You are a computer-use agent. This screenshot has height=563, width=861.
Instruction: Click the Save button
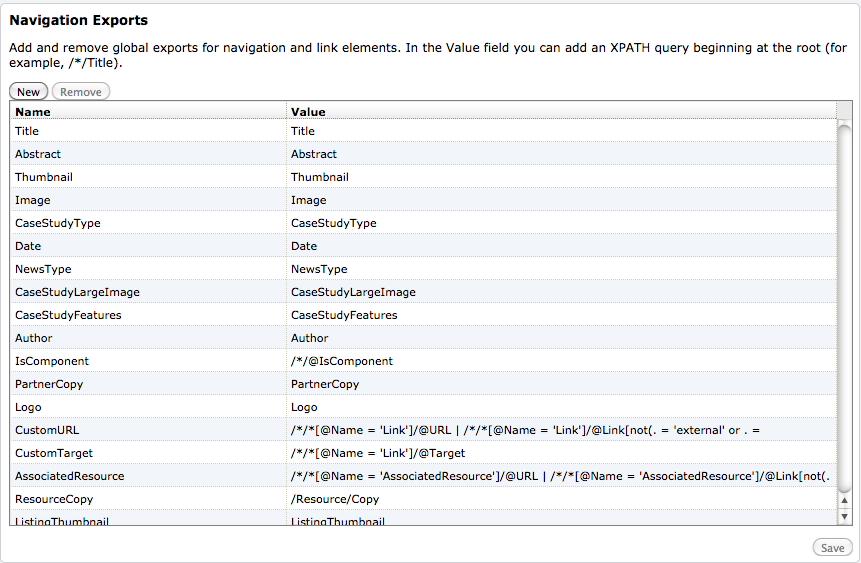[832, 548]
